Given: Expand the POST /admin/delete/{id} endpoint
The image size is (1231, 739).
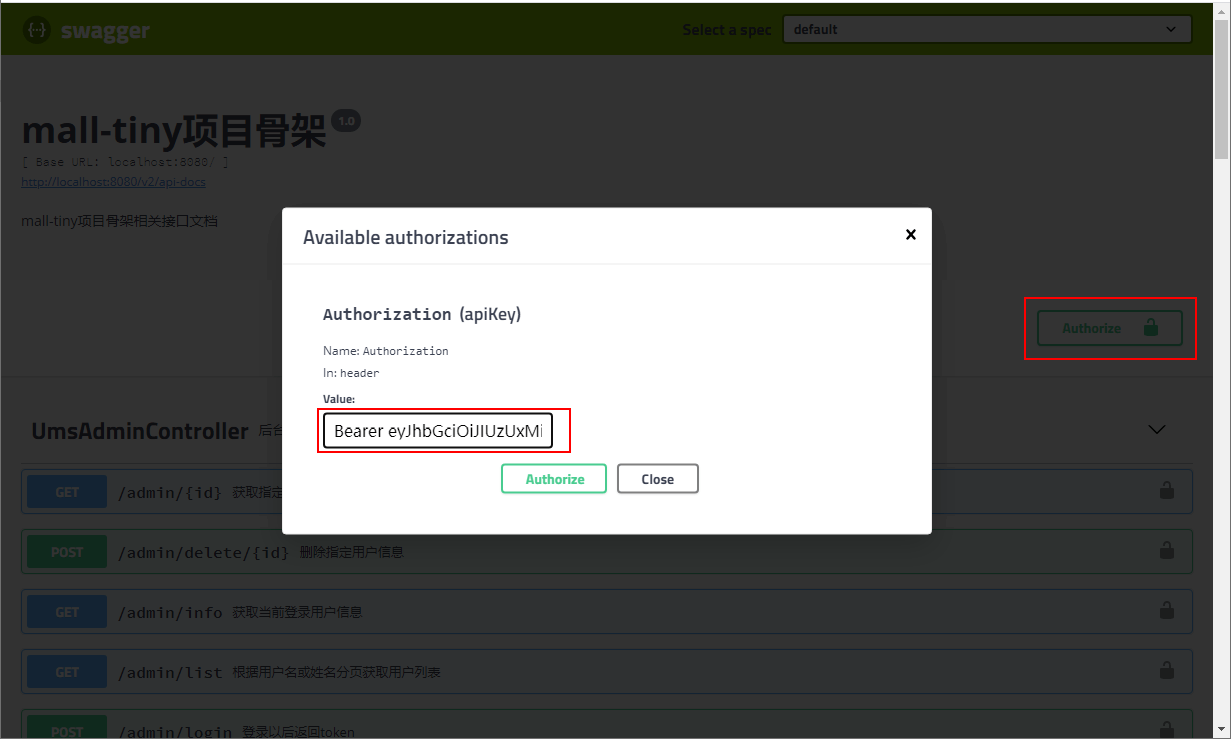Looking at the screenshot, I should tap(607, 551).
